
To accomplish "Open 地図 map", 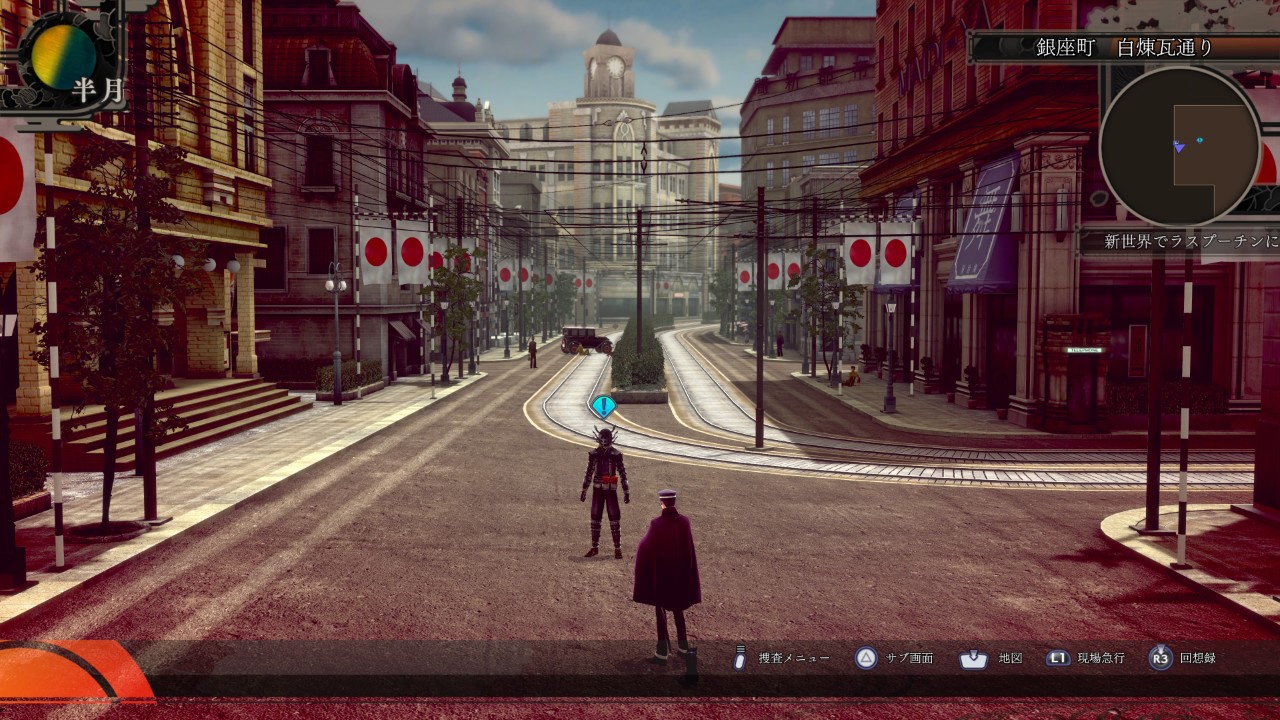I will tap(1010, 658).
